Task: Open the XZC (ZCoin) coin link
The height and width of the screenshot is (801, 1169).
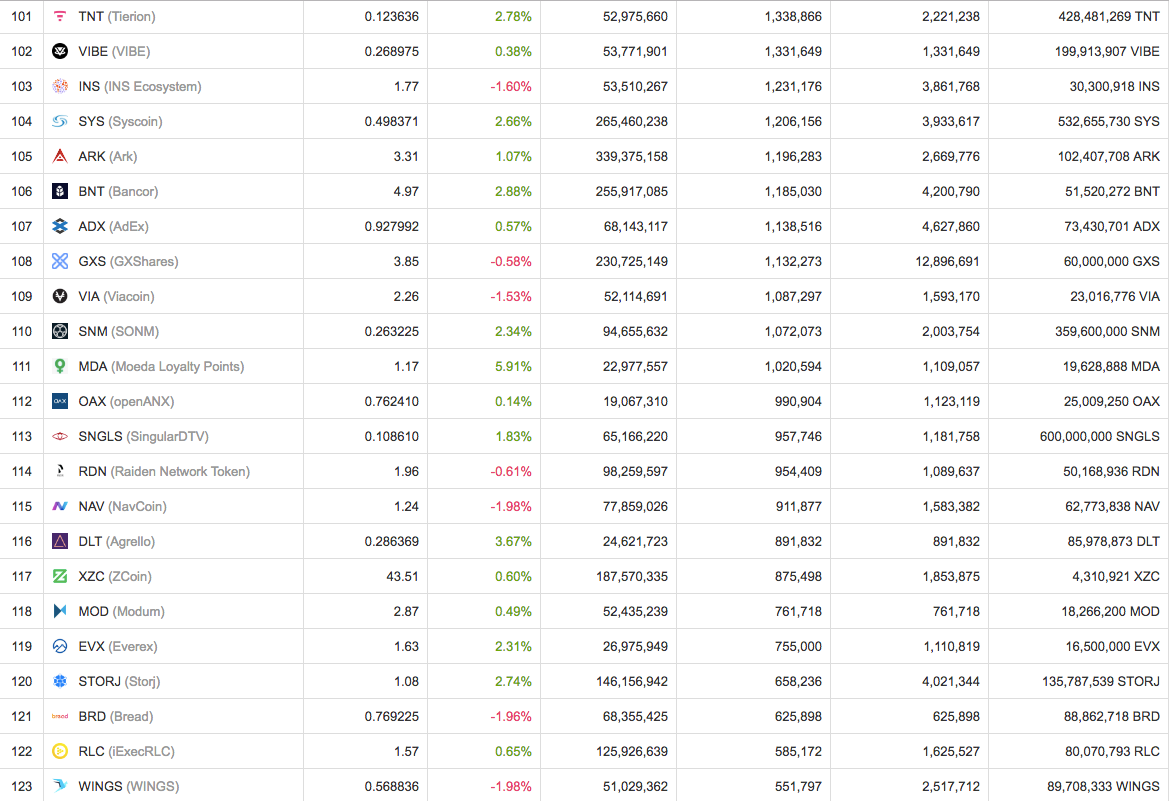Action: coord(115,577)
